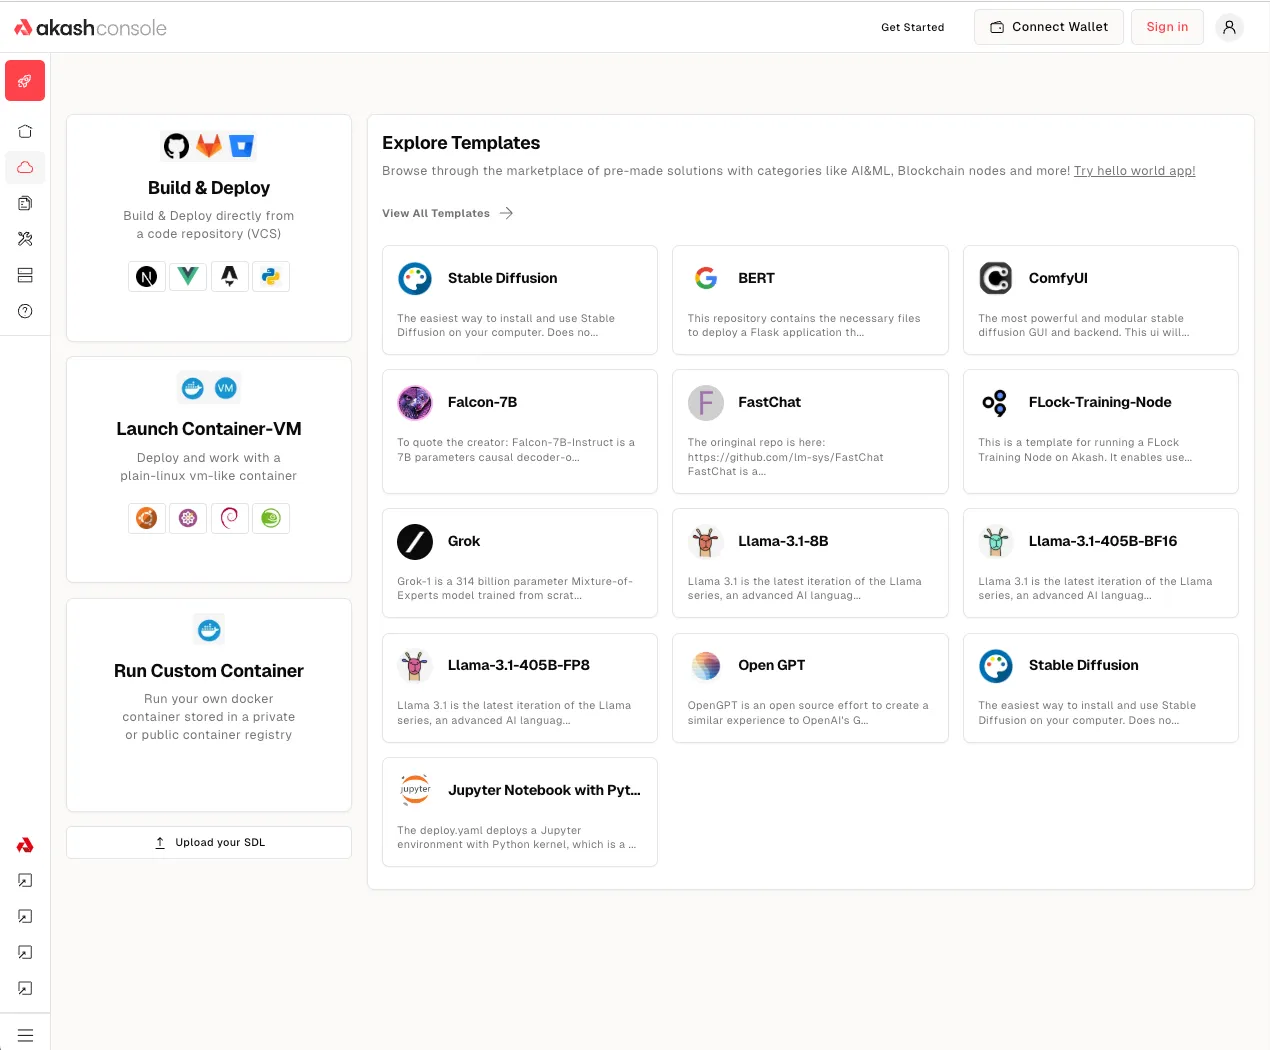Click the Akash Console logo
Screen dimensions: 1270x1050
(x=91, y=28)
